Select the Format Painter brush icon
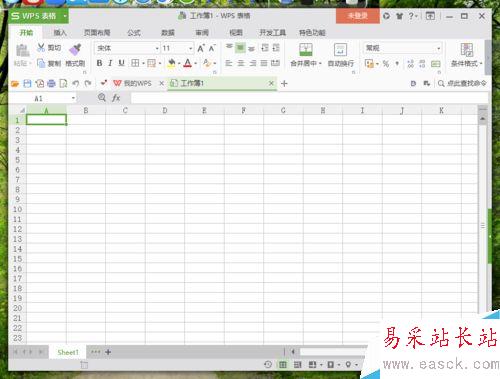 [75, 49]
